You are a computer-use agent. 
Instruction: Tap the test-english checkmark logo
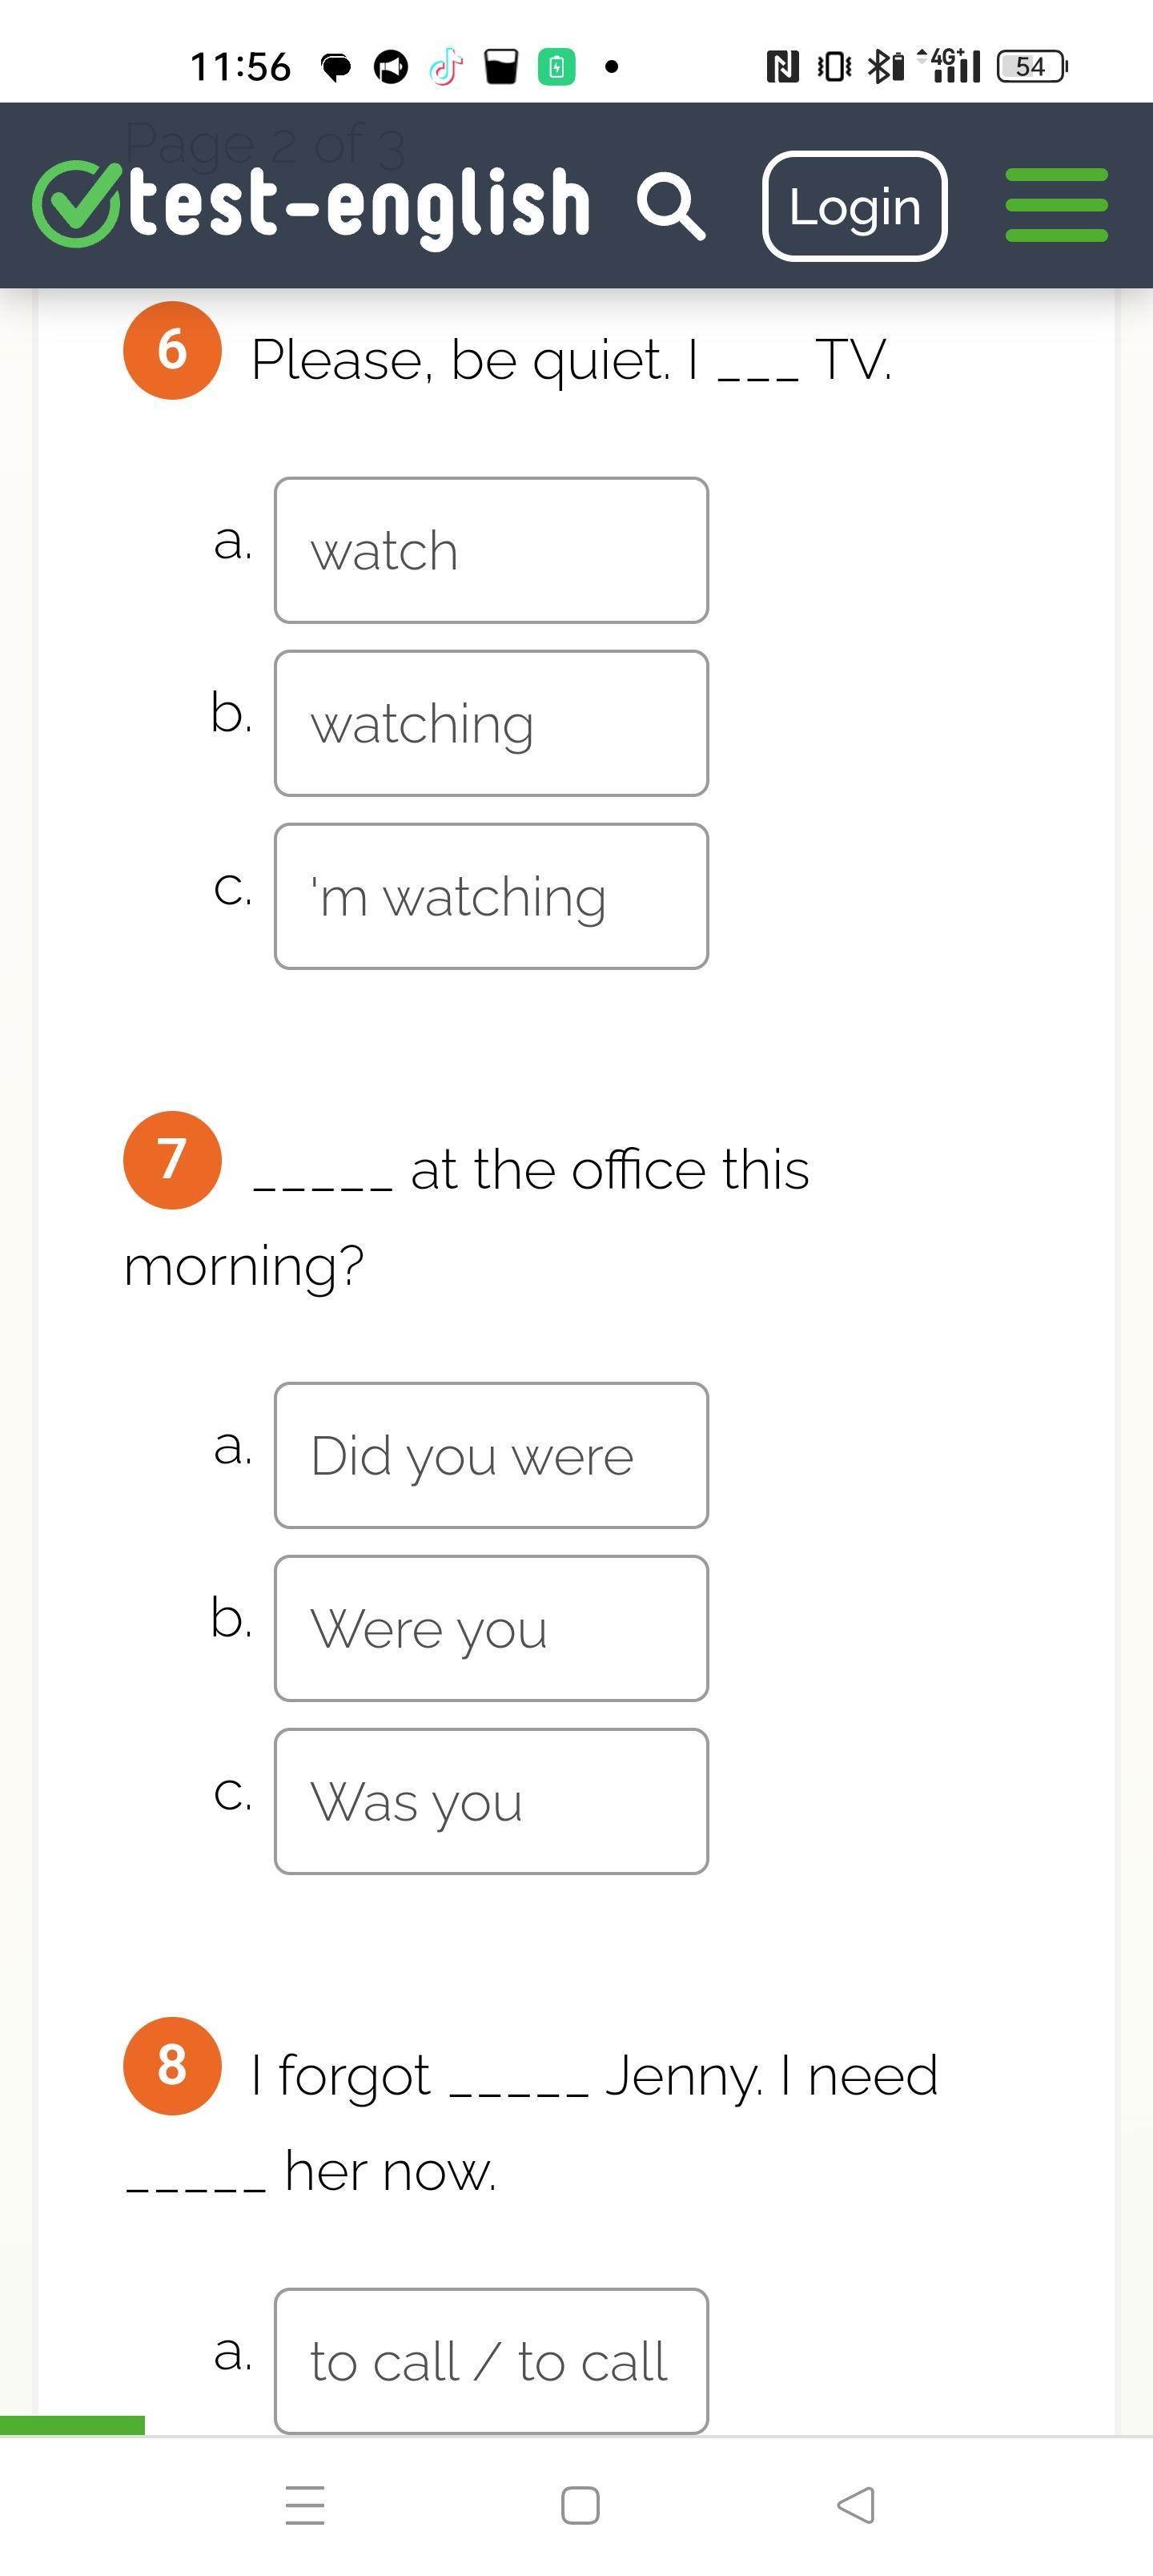pos(76,204)
